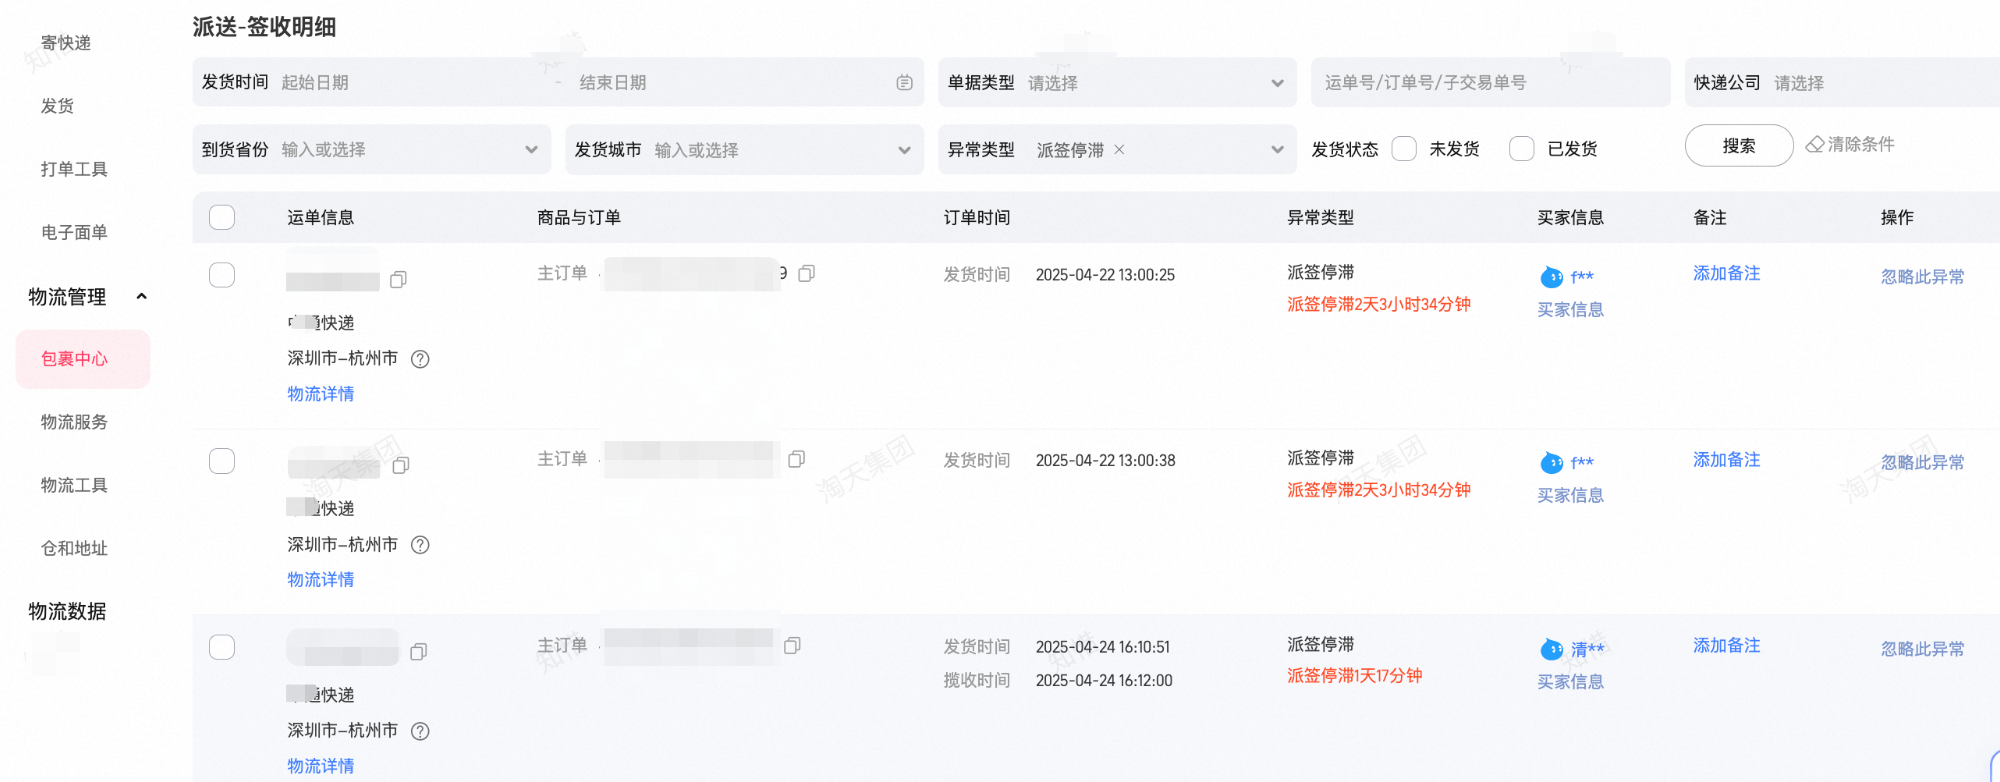Click 添加备注 for second row
This screenshot has width=2000, height=782.
1727,459
